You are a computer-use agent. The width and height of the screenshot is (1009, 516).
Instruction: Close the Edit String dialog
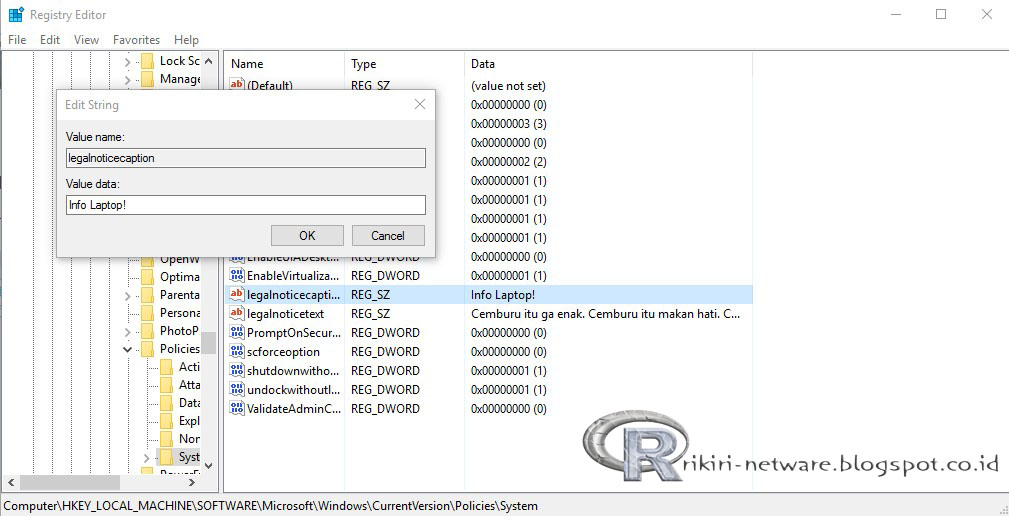tap(420, 104)
